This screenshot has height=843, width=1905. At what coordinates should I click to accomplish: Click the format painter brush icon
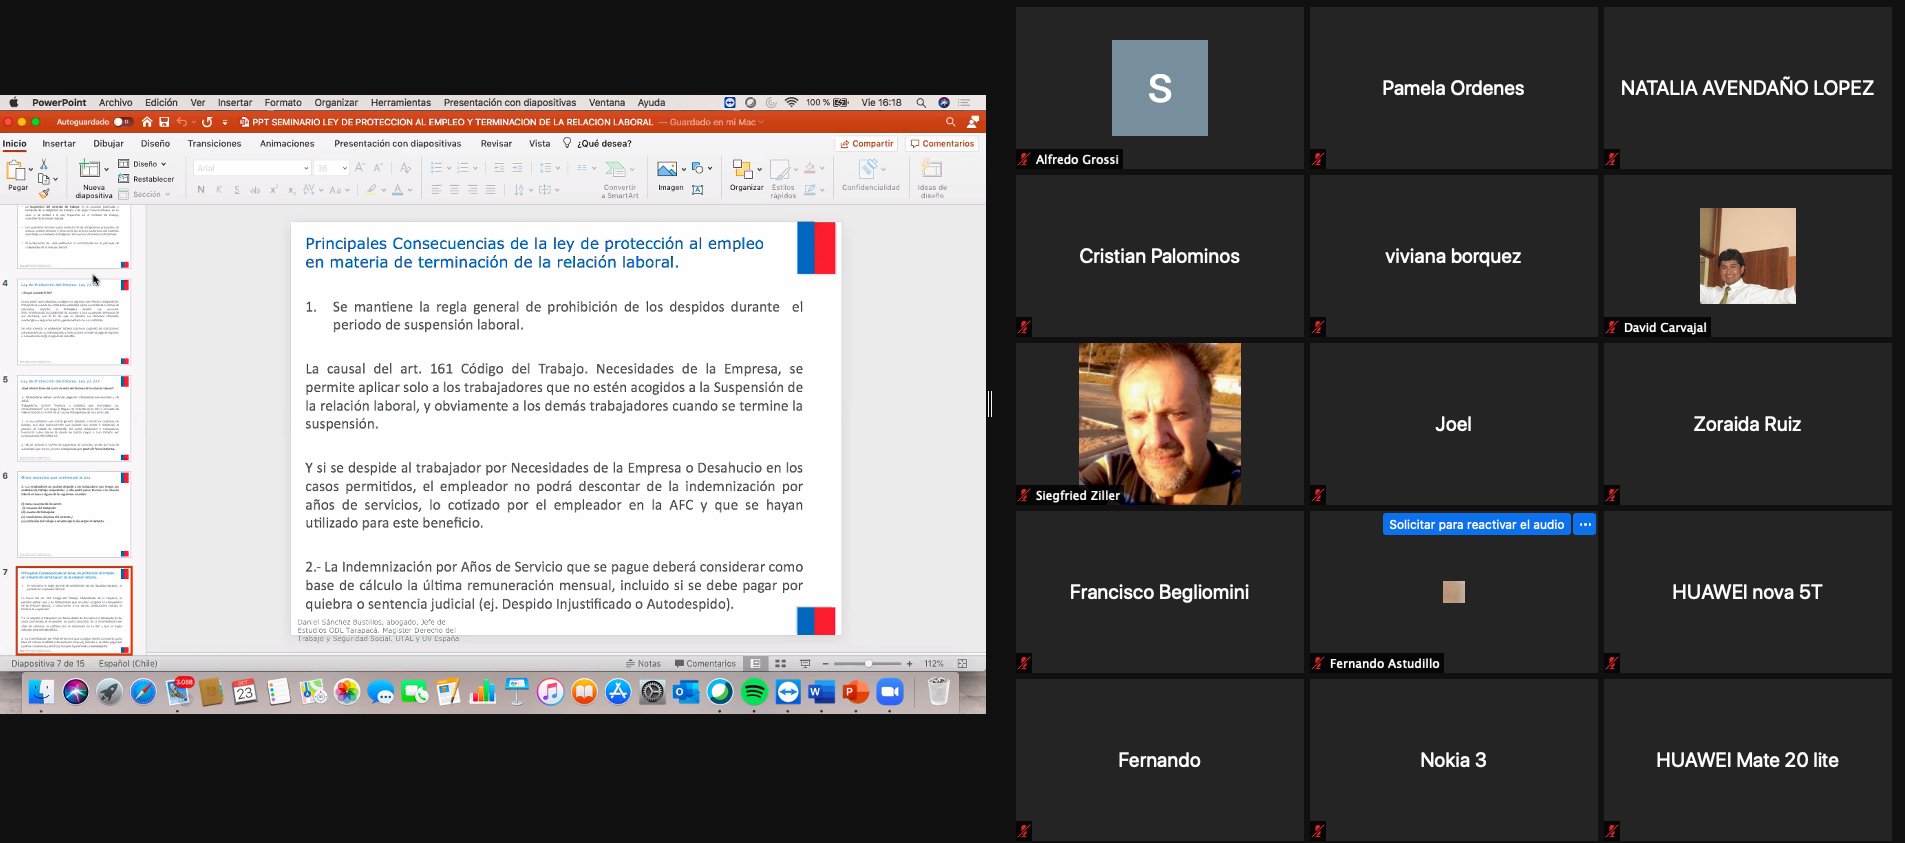pyautogui.click(x=43, y=193)
